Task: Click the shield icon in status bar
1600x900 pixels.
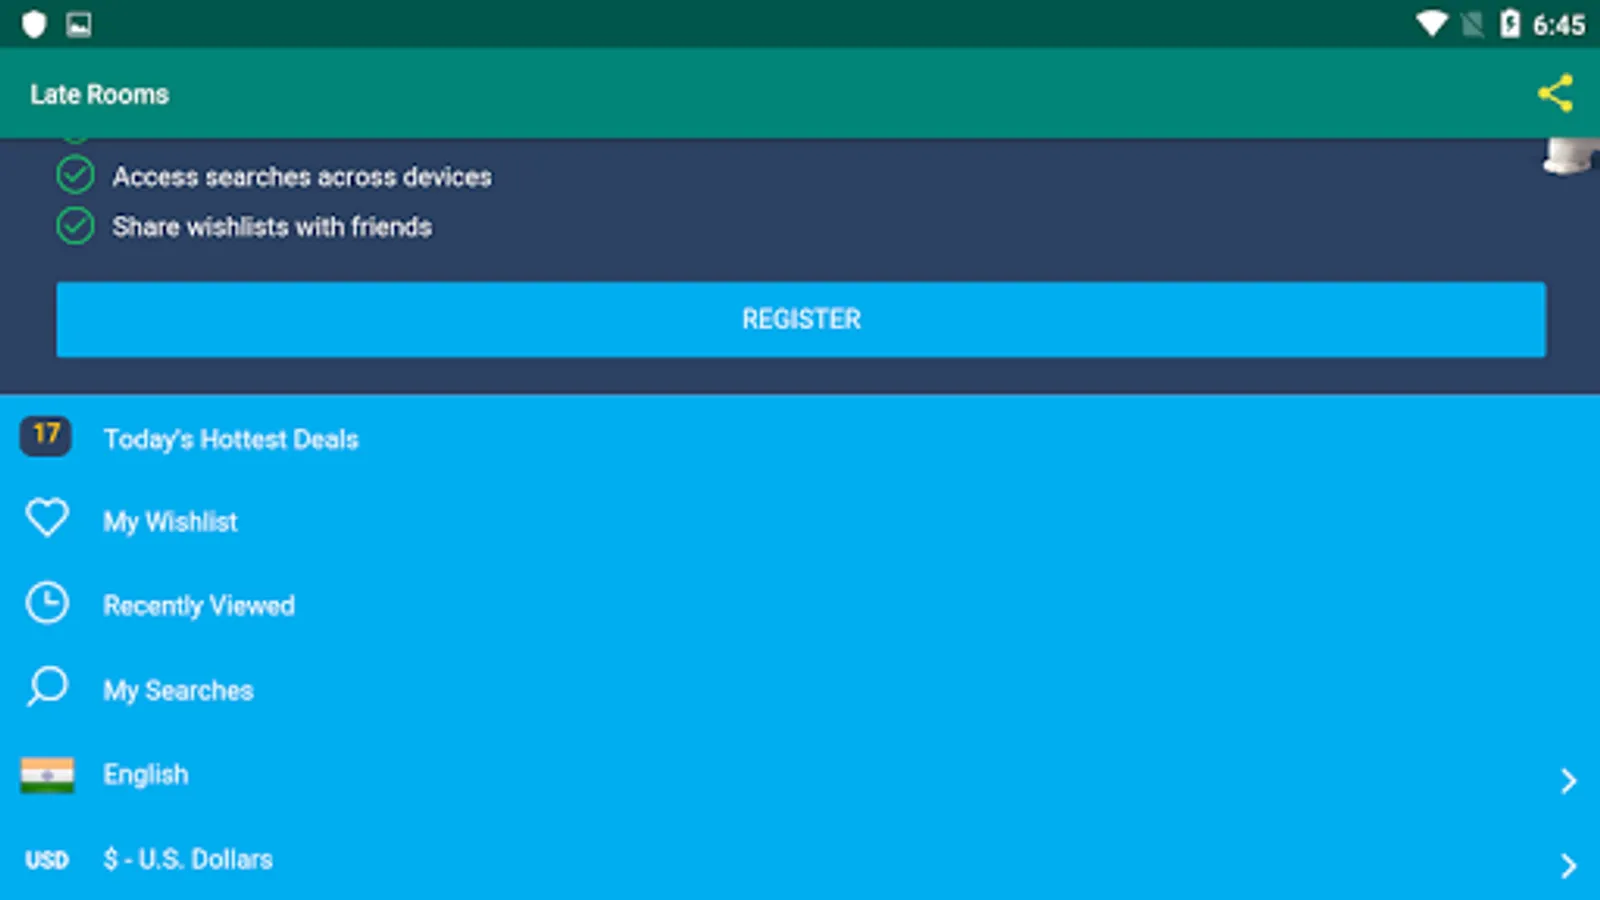Action: 34,24
